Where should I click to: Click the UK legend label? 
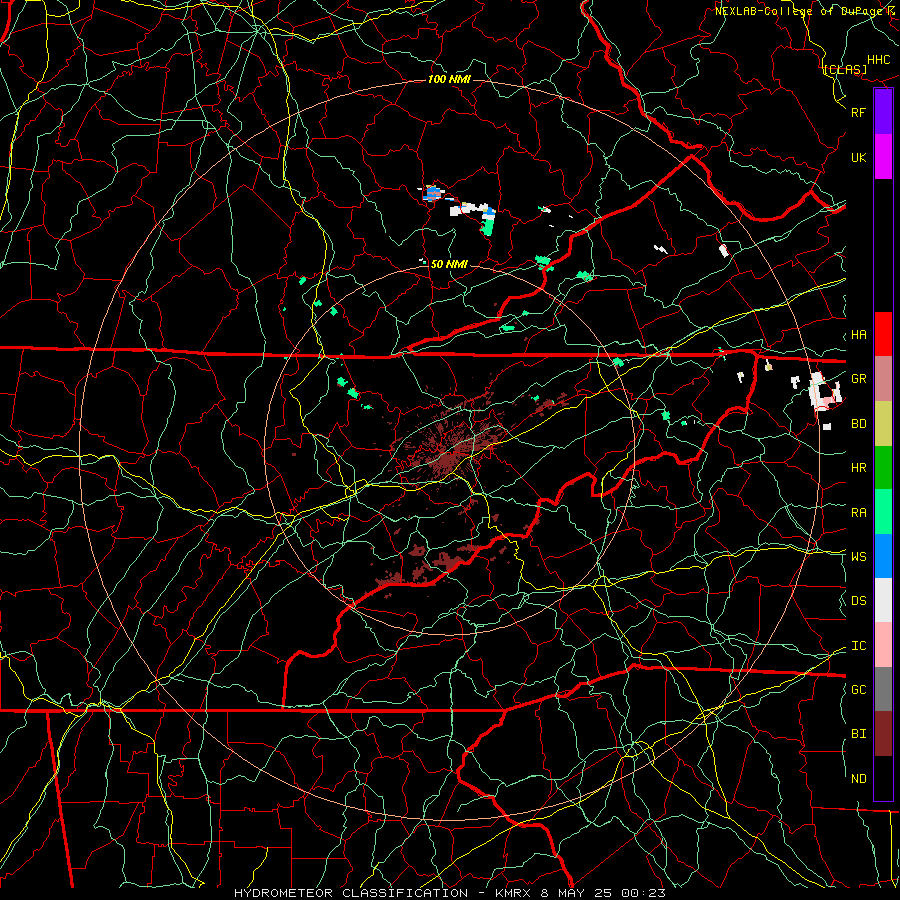[859, 157]
